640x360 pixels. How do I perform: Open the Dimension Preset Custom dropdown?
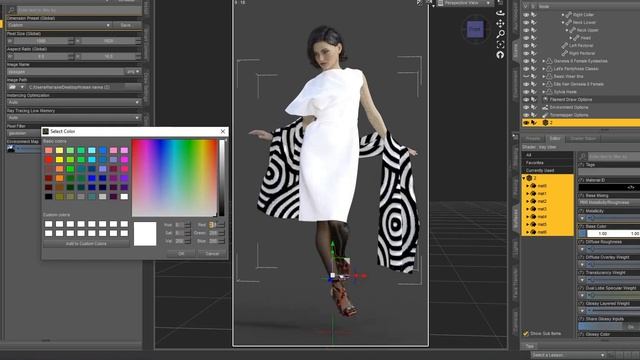[x=60, y=25]
